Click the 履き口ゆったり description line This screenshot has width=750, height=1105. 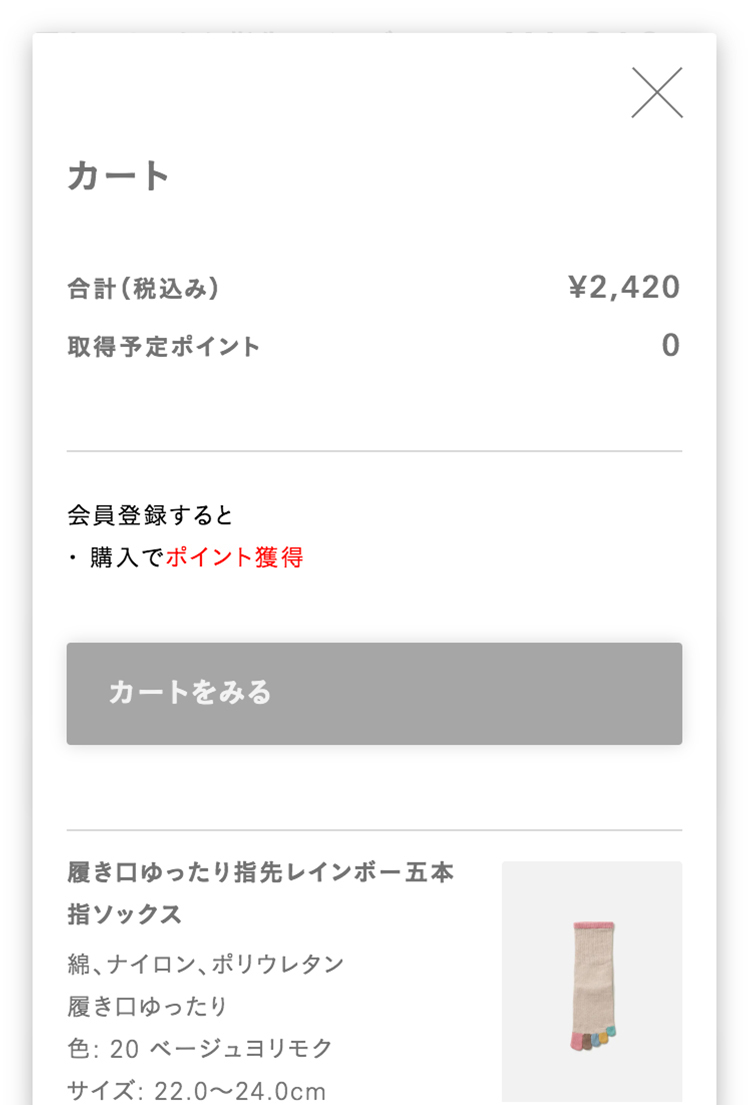148,1006
